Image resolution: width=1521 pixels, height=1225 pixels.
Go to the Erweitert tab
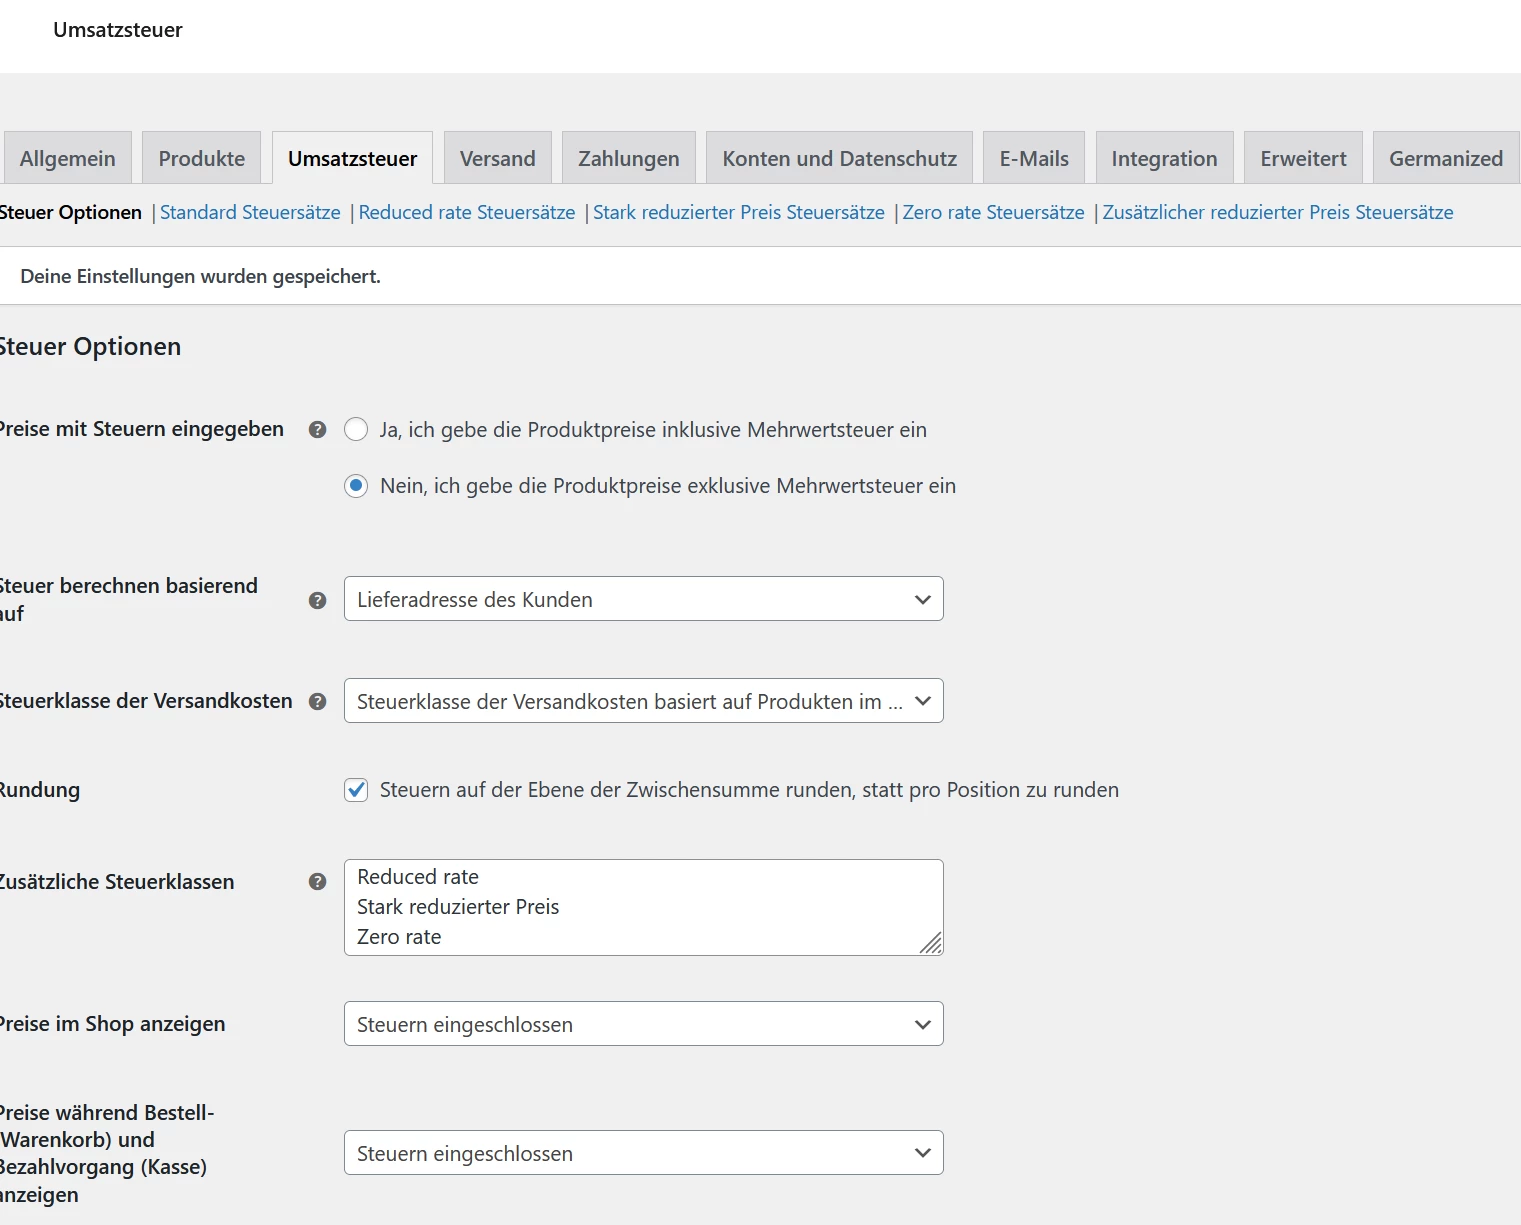point(1304,158)
